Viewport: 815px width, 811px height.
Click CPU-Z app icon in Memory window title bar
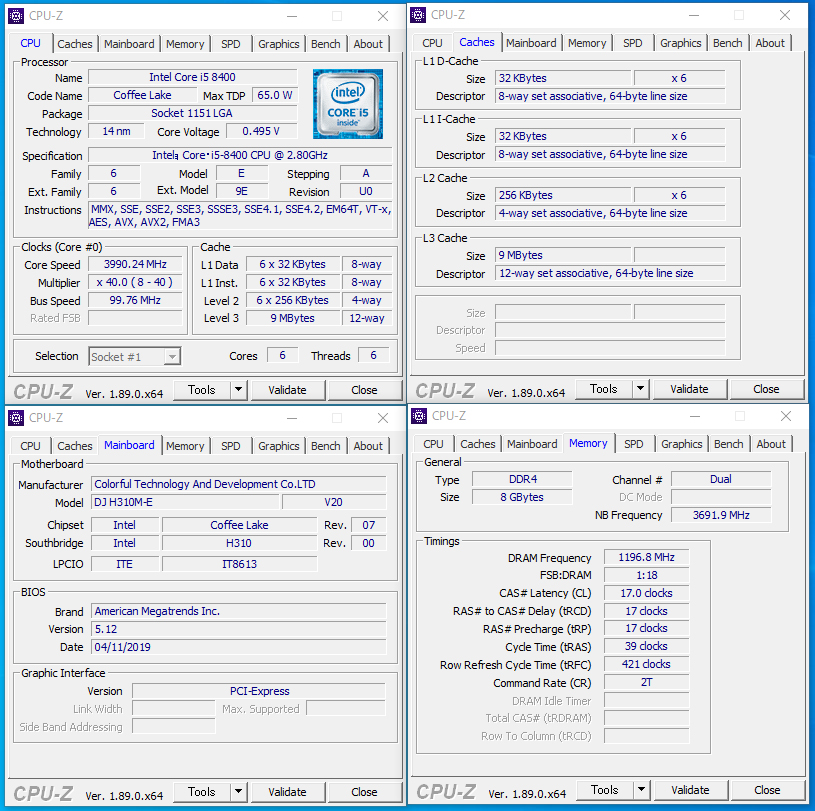click(x=419, y=416)
